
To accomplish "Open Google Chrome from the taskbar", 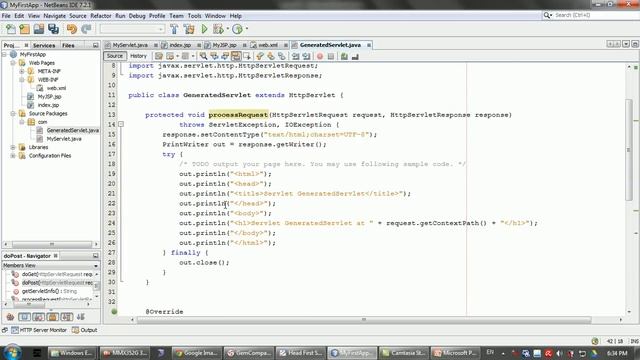I will pos(198,353).
